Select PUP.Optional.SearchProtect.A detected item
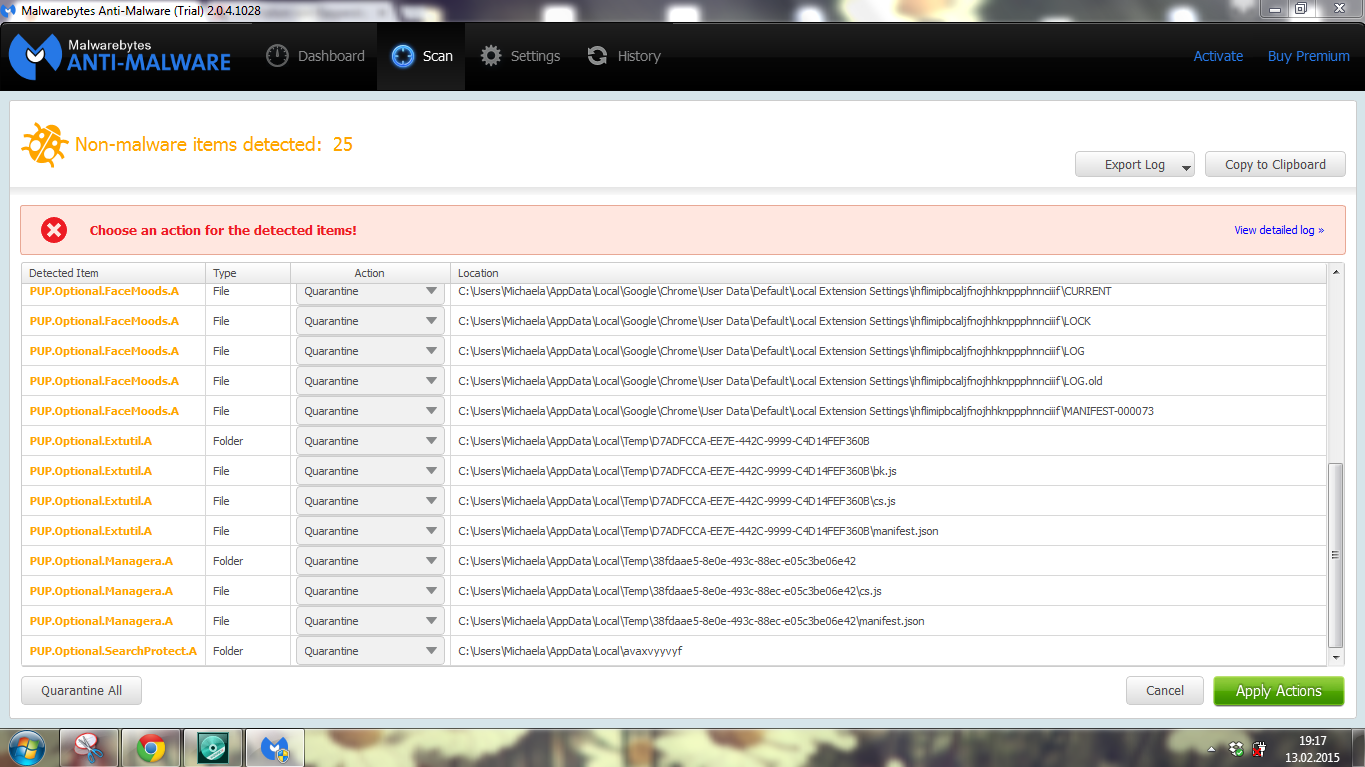This screenshot has height=767, width=1365. [113, 651]
